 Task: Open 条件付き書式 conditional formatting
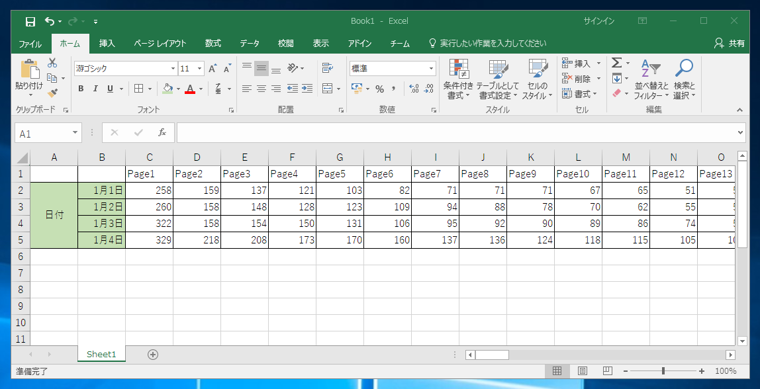click(458, 80)
